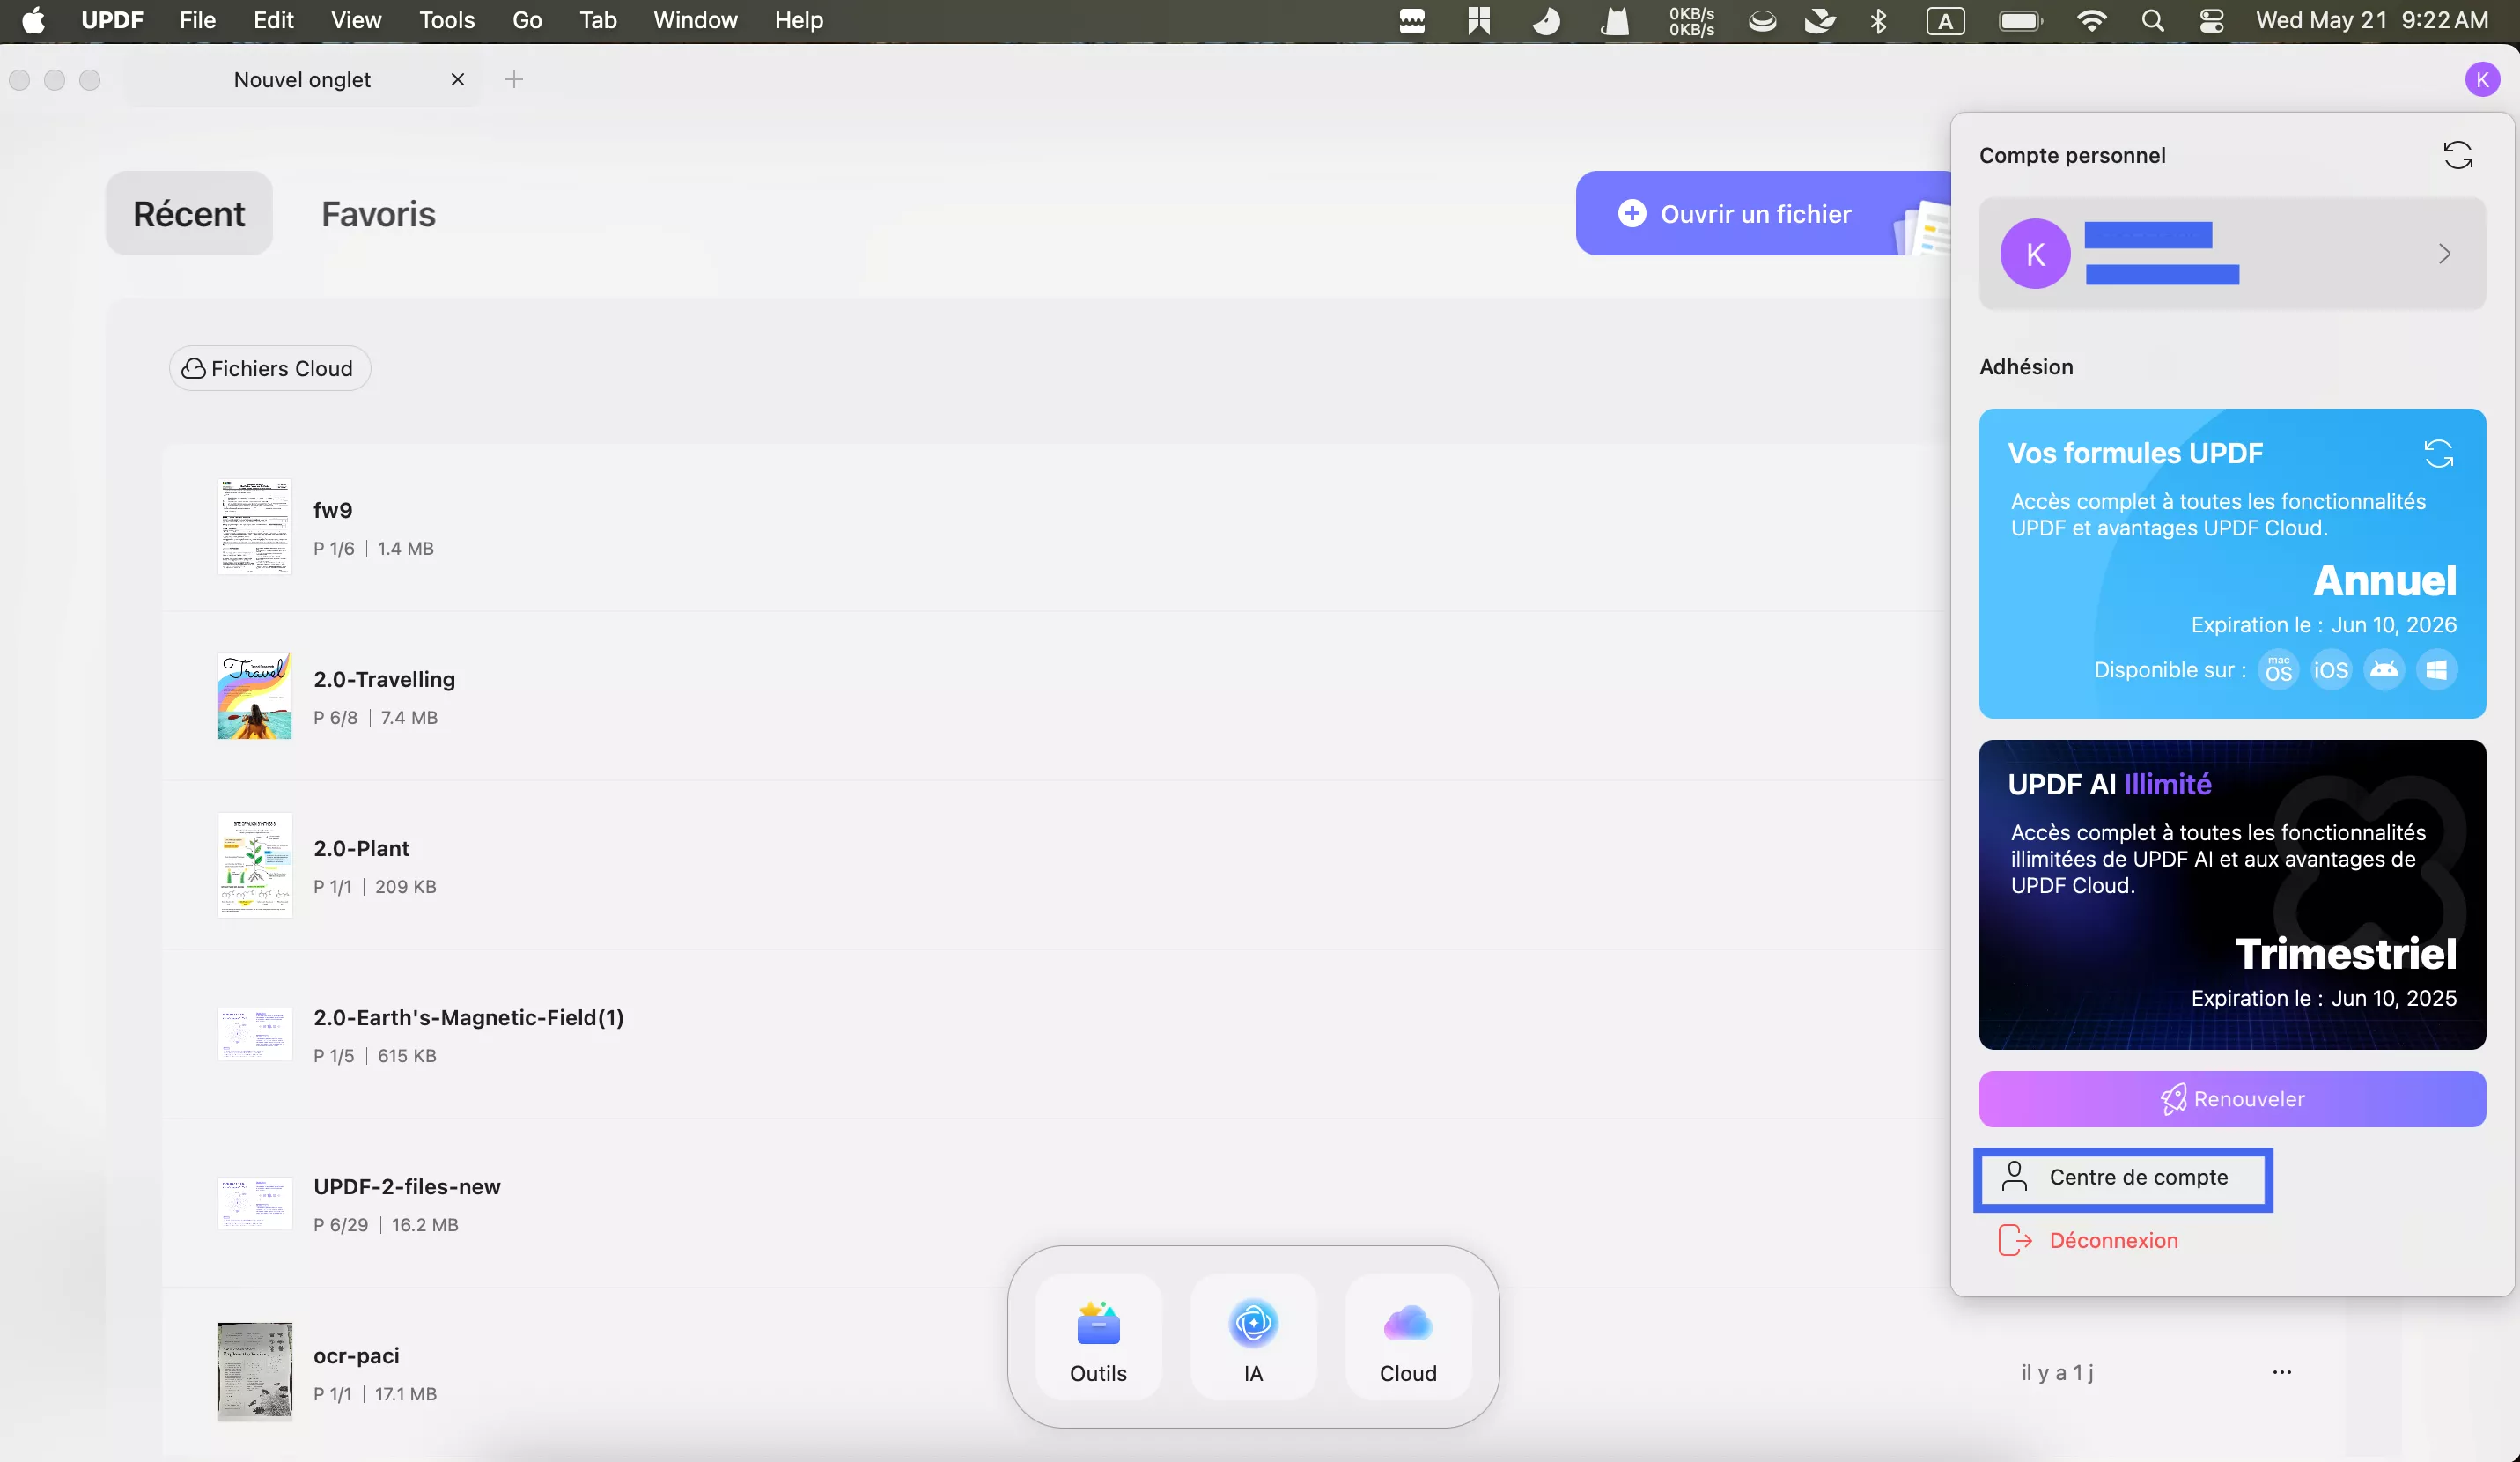Select the 2.0-Travelling file name
This screenshot has width=2520, height=1462.
[384, 679]
